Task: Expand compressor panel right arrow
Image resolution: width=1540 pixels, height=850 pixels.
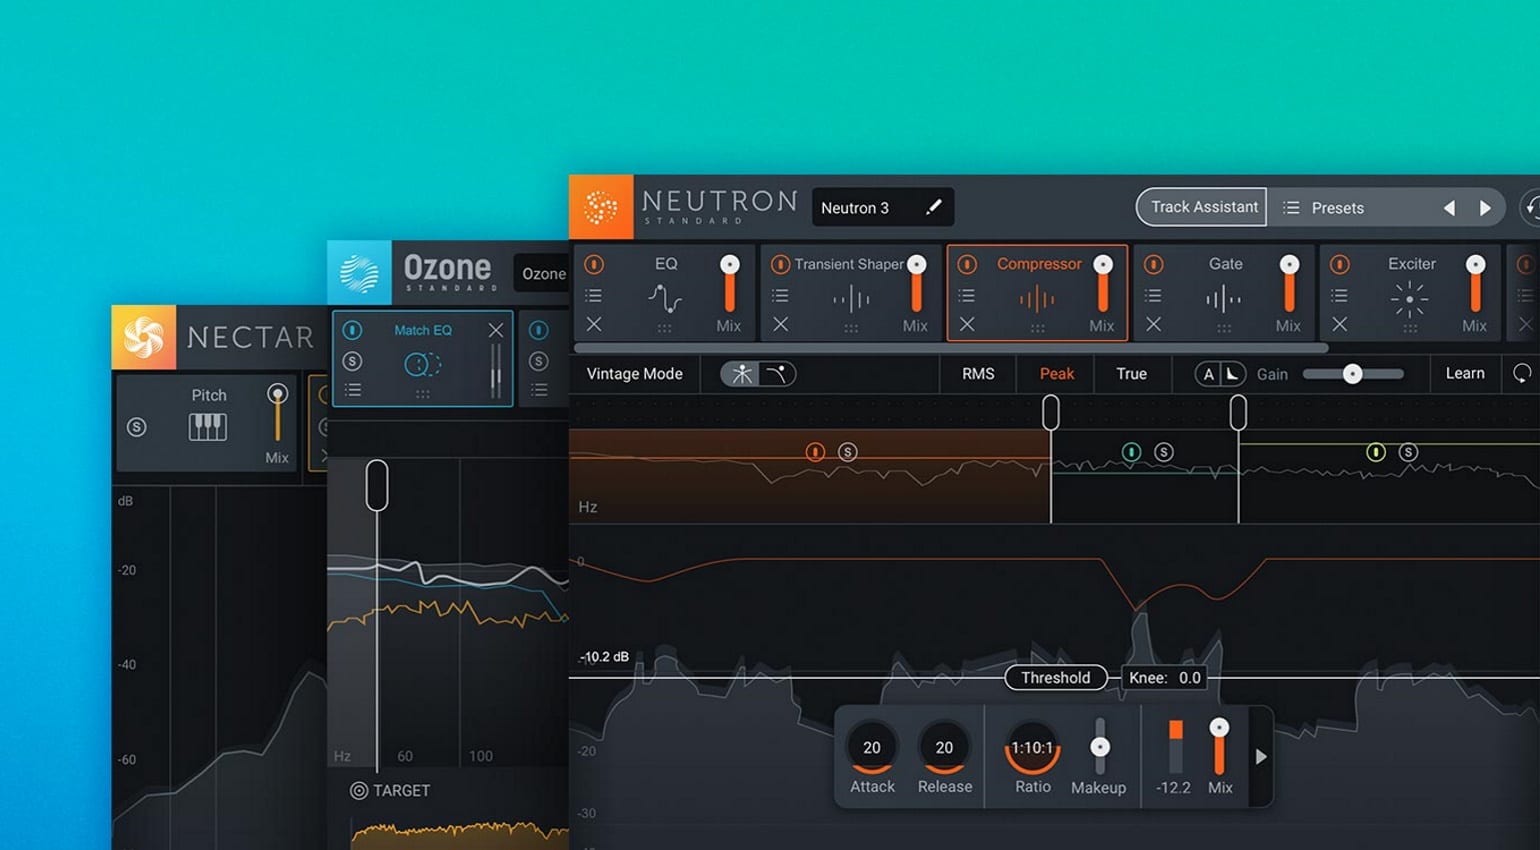Action: (x=1261, y=757)
